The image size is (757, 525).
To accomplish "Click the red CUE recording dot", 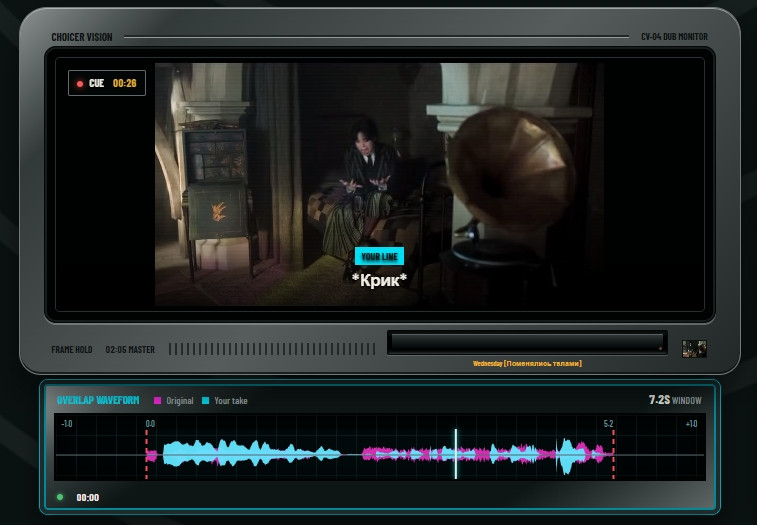I will coord(80,84).
